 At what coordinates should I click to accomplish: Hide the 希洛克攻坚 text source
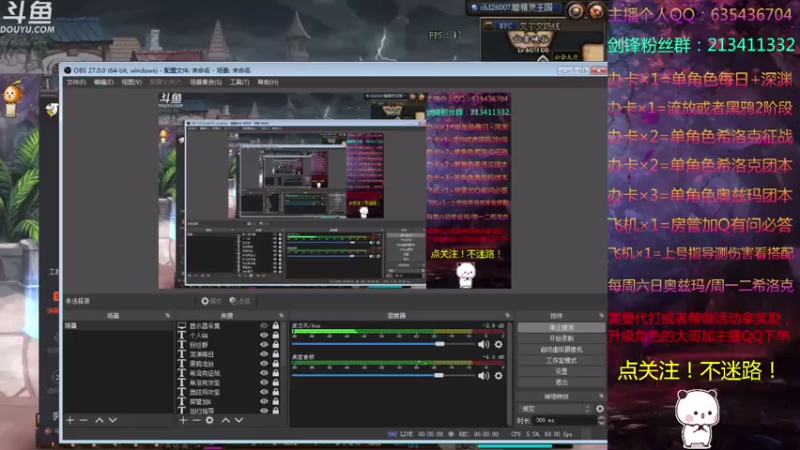[x=264, y=382]
